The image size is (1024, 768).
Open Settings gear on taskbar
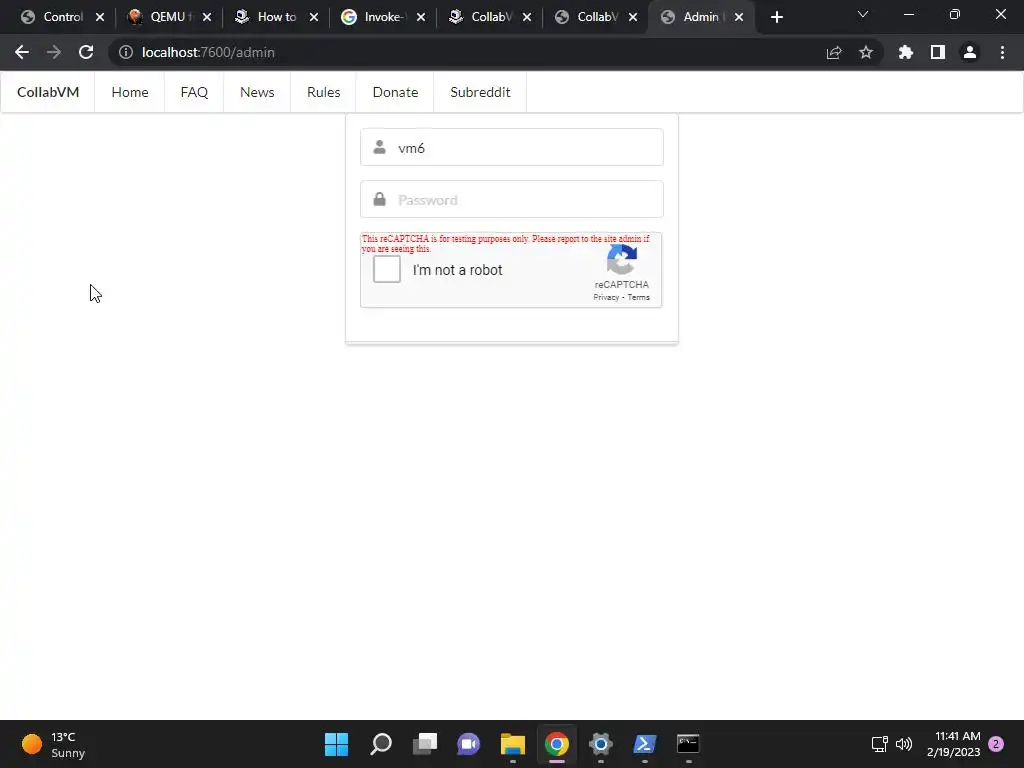pyautogui.click(x=600, y=744)
